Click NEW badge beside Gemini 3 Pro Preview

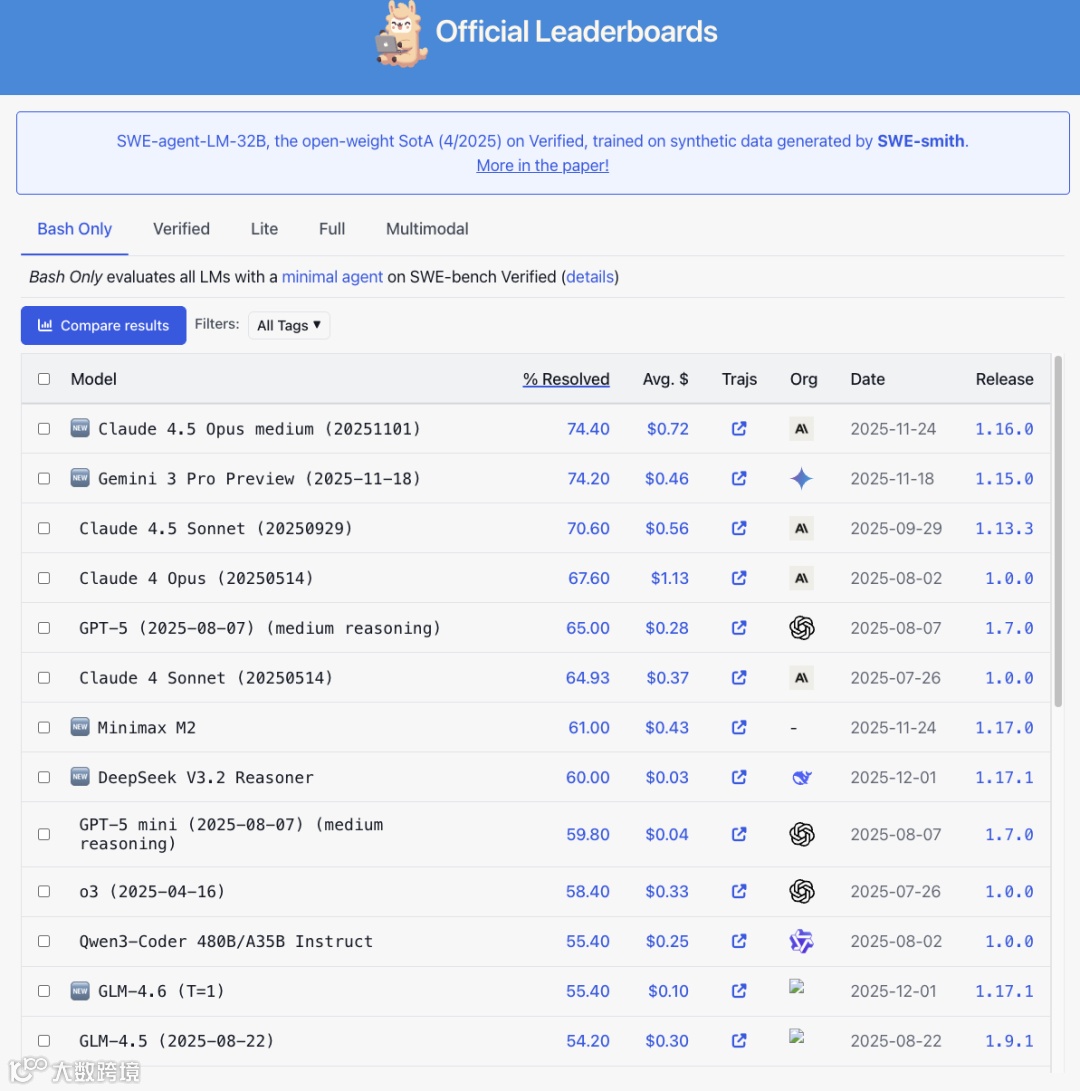80,478
